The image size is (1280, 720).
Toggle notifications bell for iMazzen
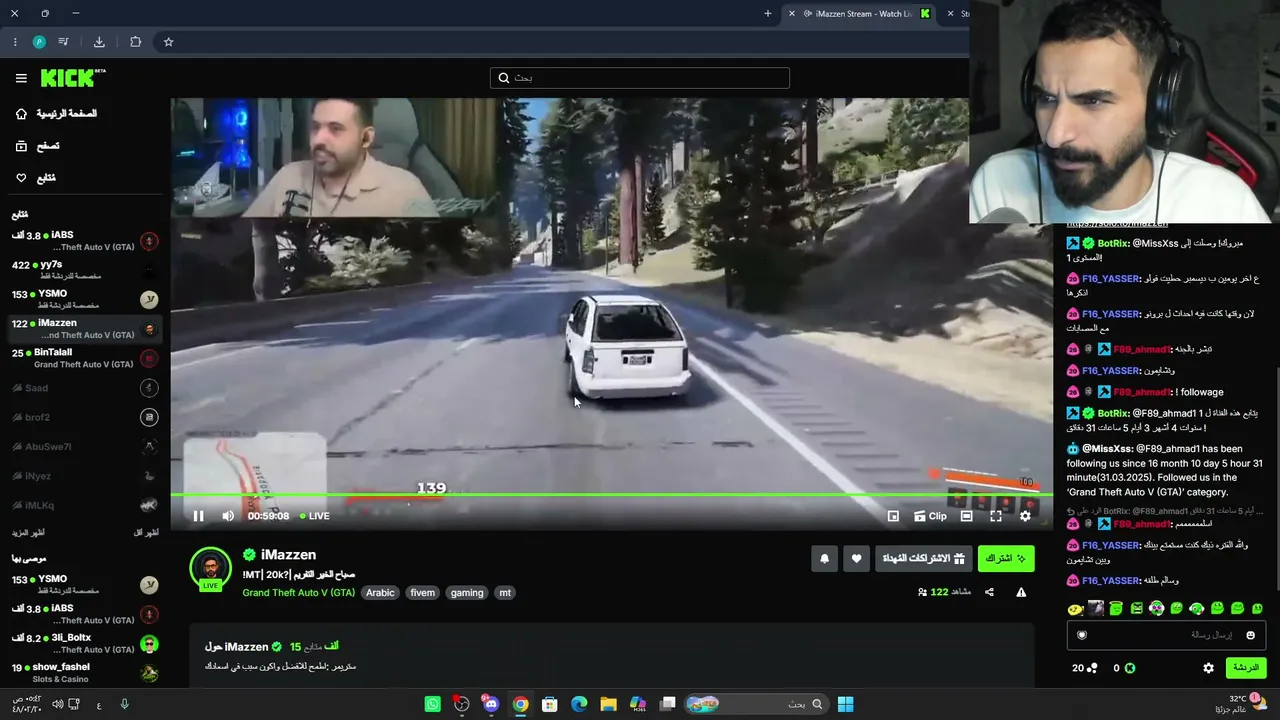tap(824, 559)
